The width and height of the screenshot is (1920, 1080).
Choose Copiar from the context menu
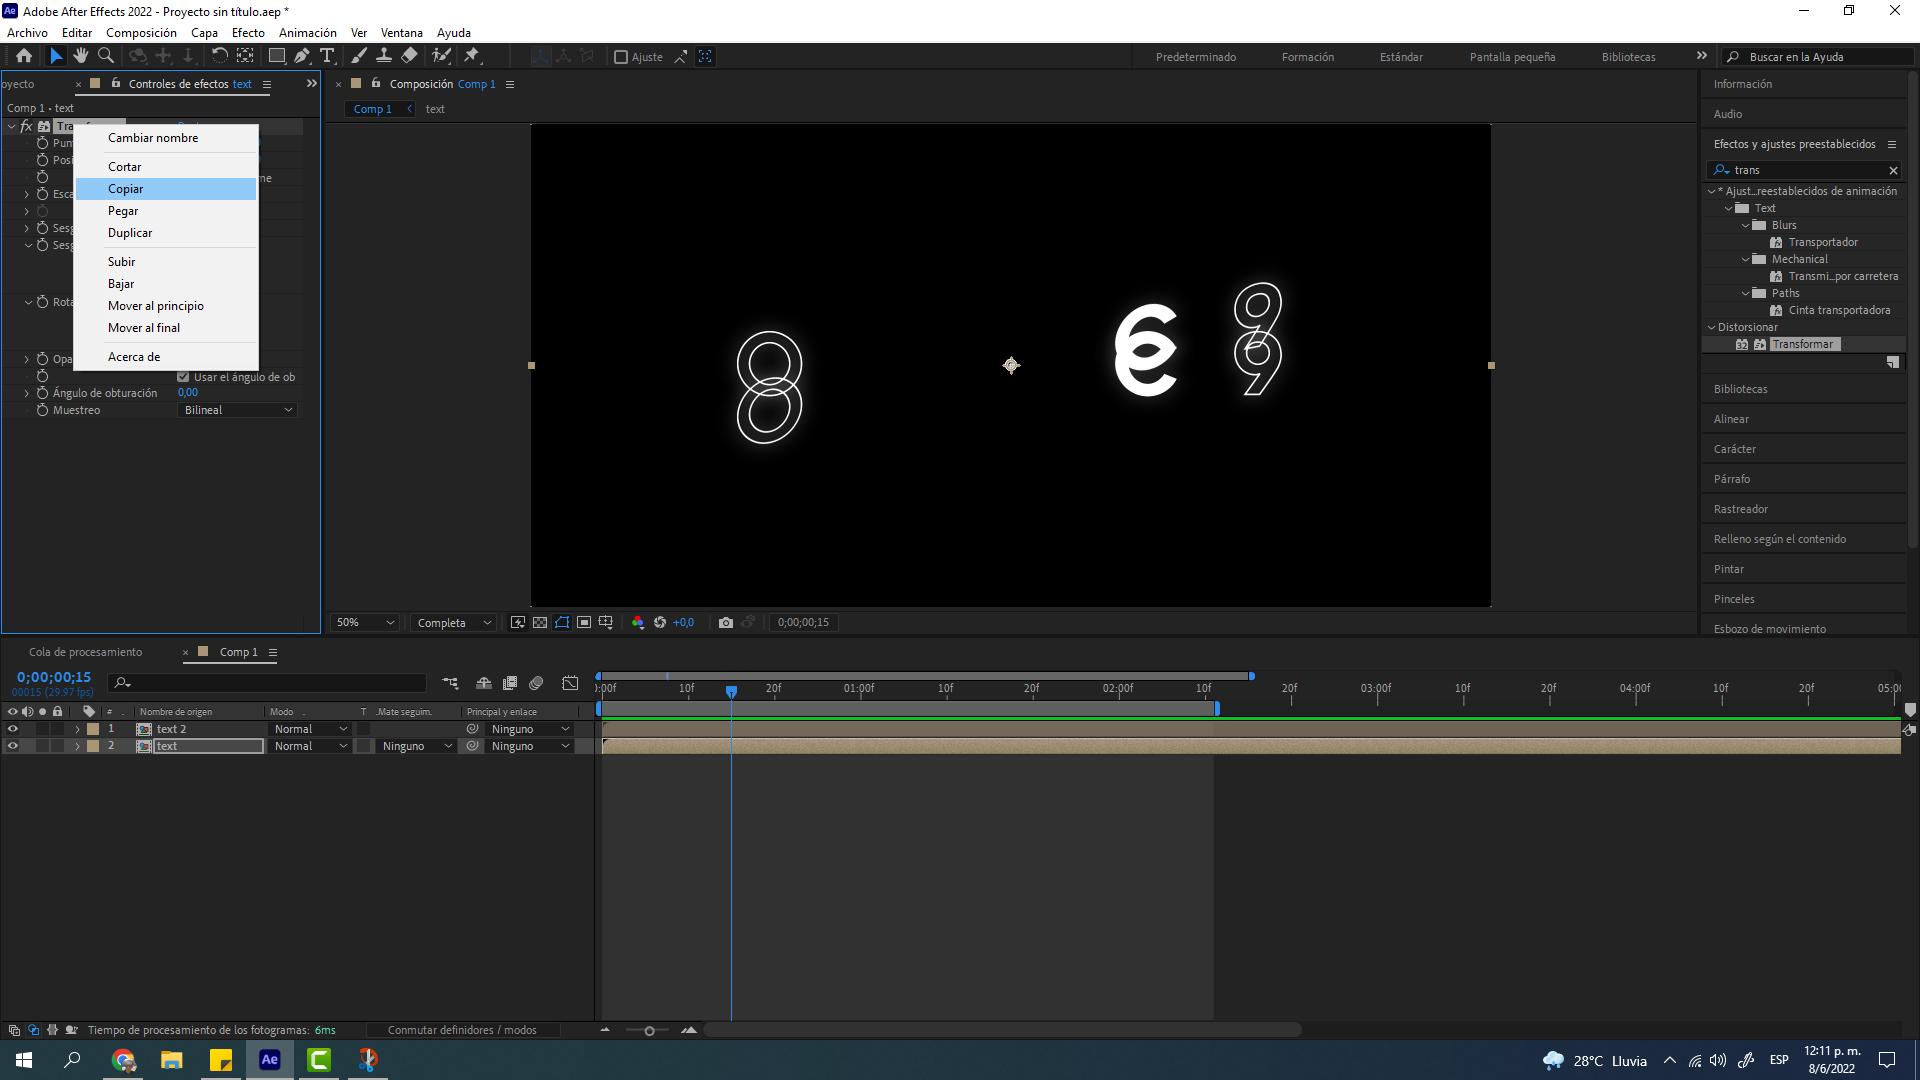pyautogui.click(x=166, y=189)
